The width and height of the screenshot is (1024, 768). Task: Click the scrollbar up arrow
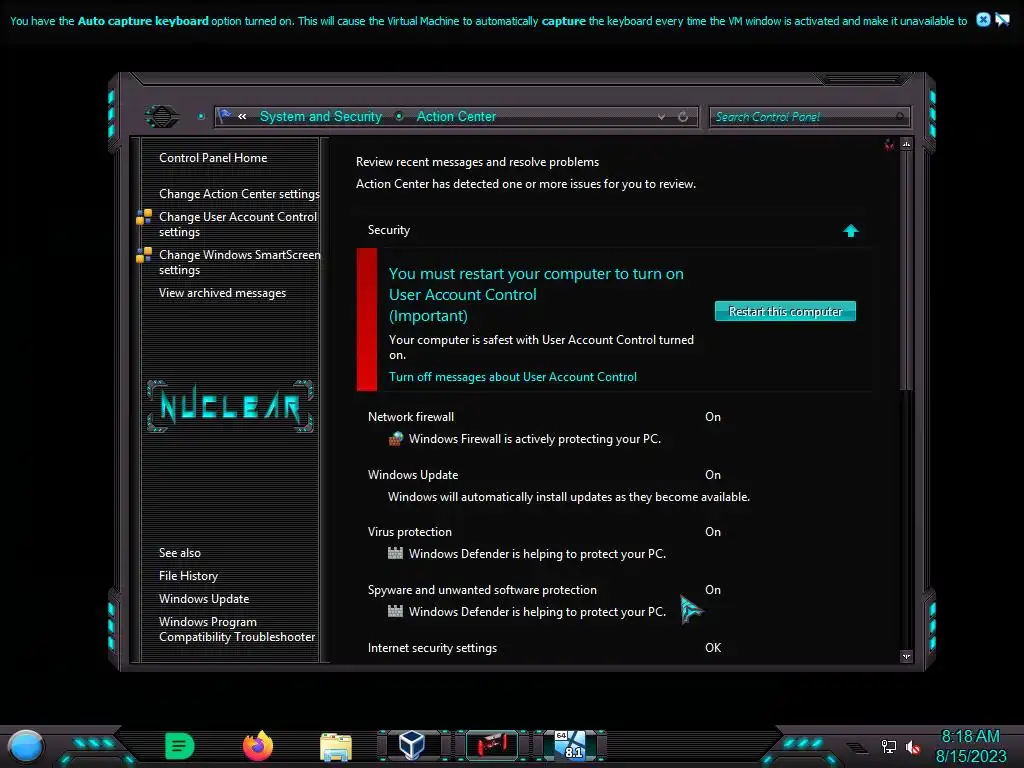point(906,144)
